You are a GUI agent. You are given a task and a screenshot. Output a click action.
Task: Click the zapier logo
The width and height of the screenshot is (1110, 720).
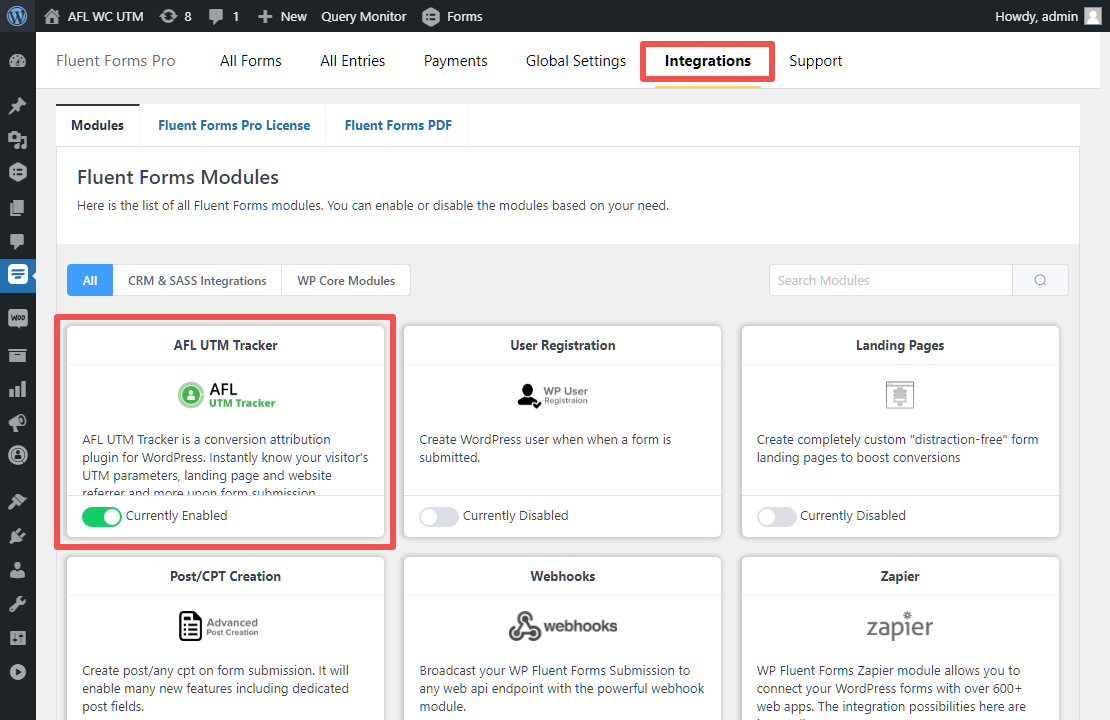click(x=900, y=626)
